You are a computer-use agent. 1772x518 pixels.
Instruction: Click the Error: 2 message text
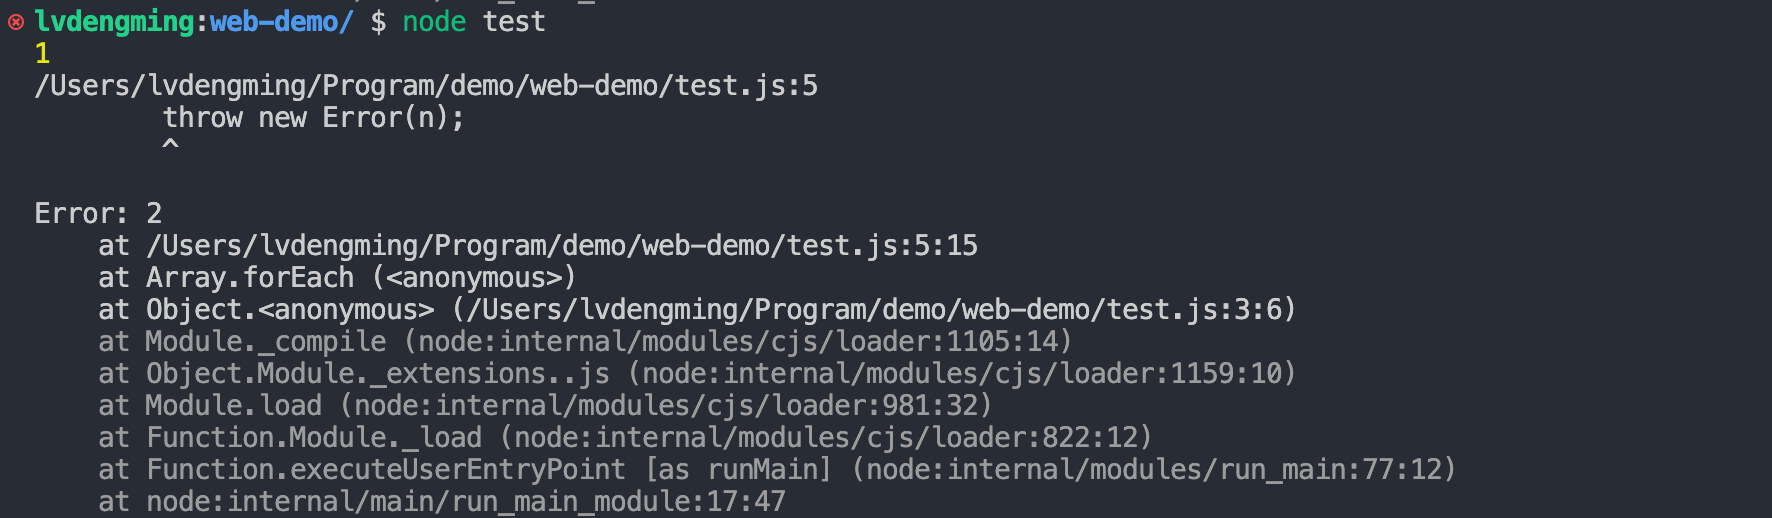pos(98,214)
